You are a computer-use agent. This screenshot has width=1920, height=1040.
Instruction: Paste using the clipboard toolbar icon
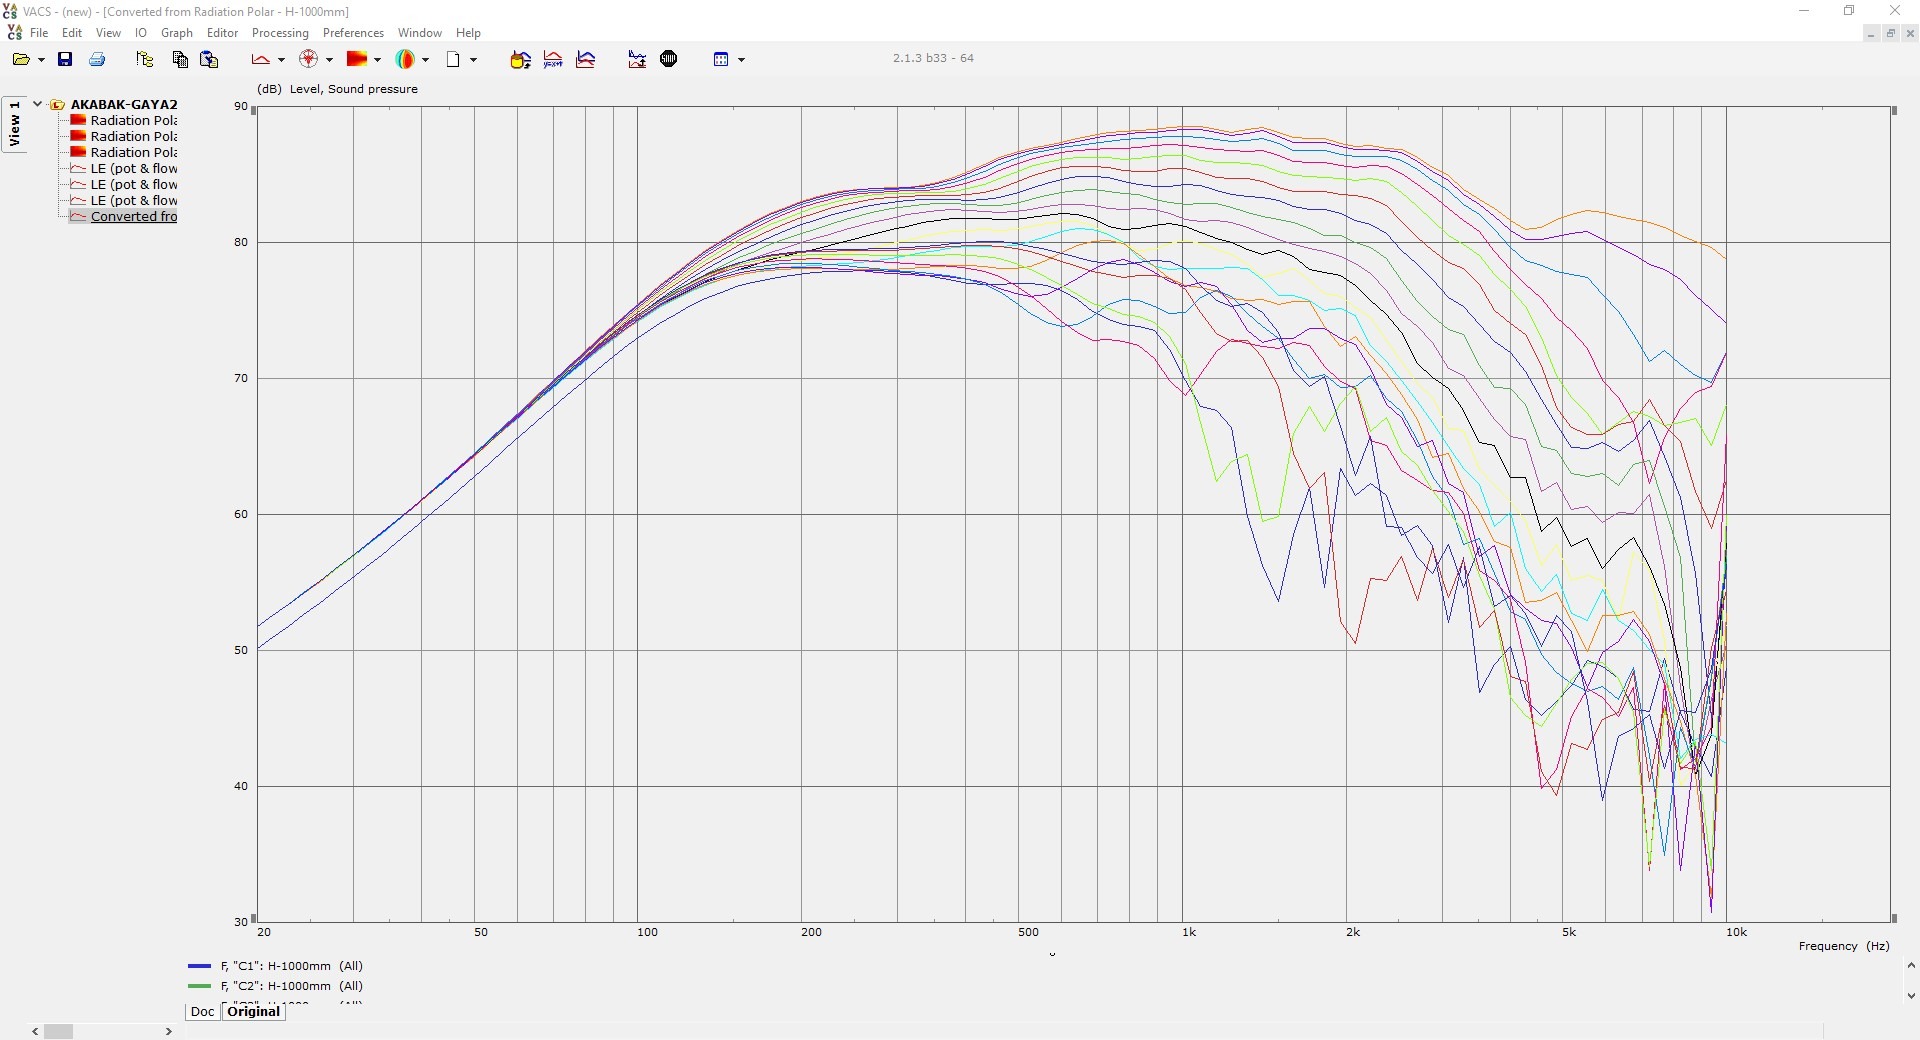click(x=209, y=59)
